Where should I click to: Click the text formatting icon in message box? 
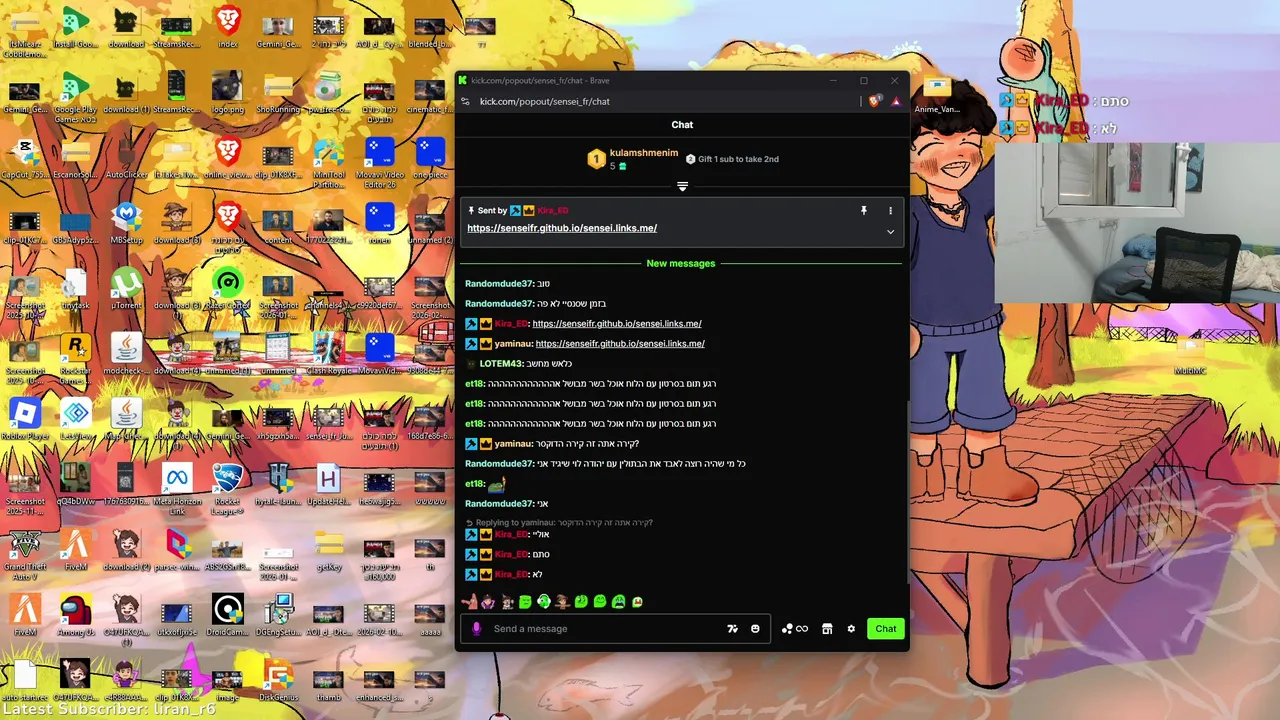pyautogui.click(x=732, y=629)
